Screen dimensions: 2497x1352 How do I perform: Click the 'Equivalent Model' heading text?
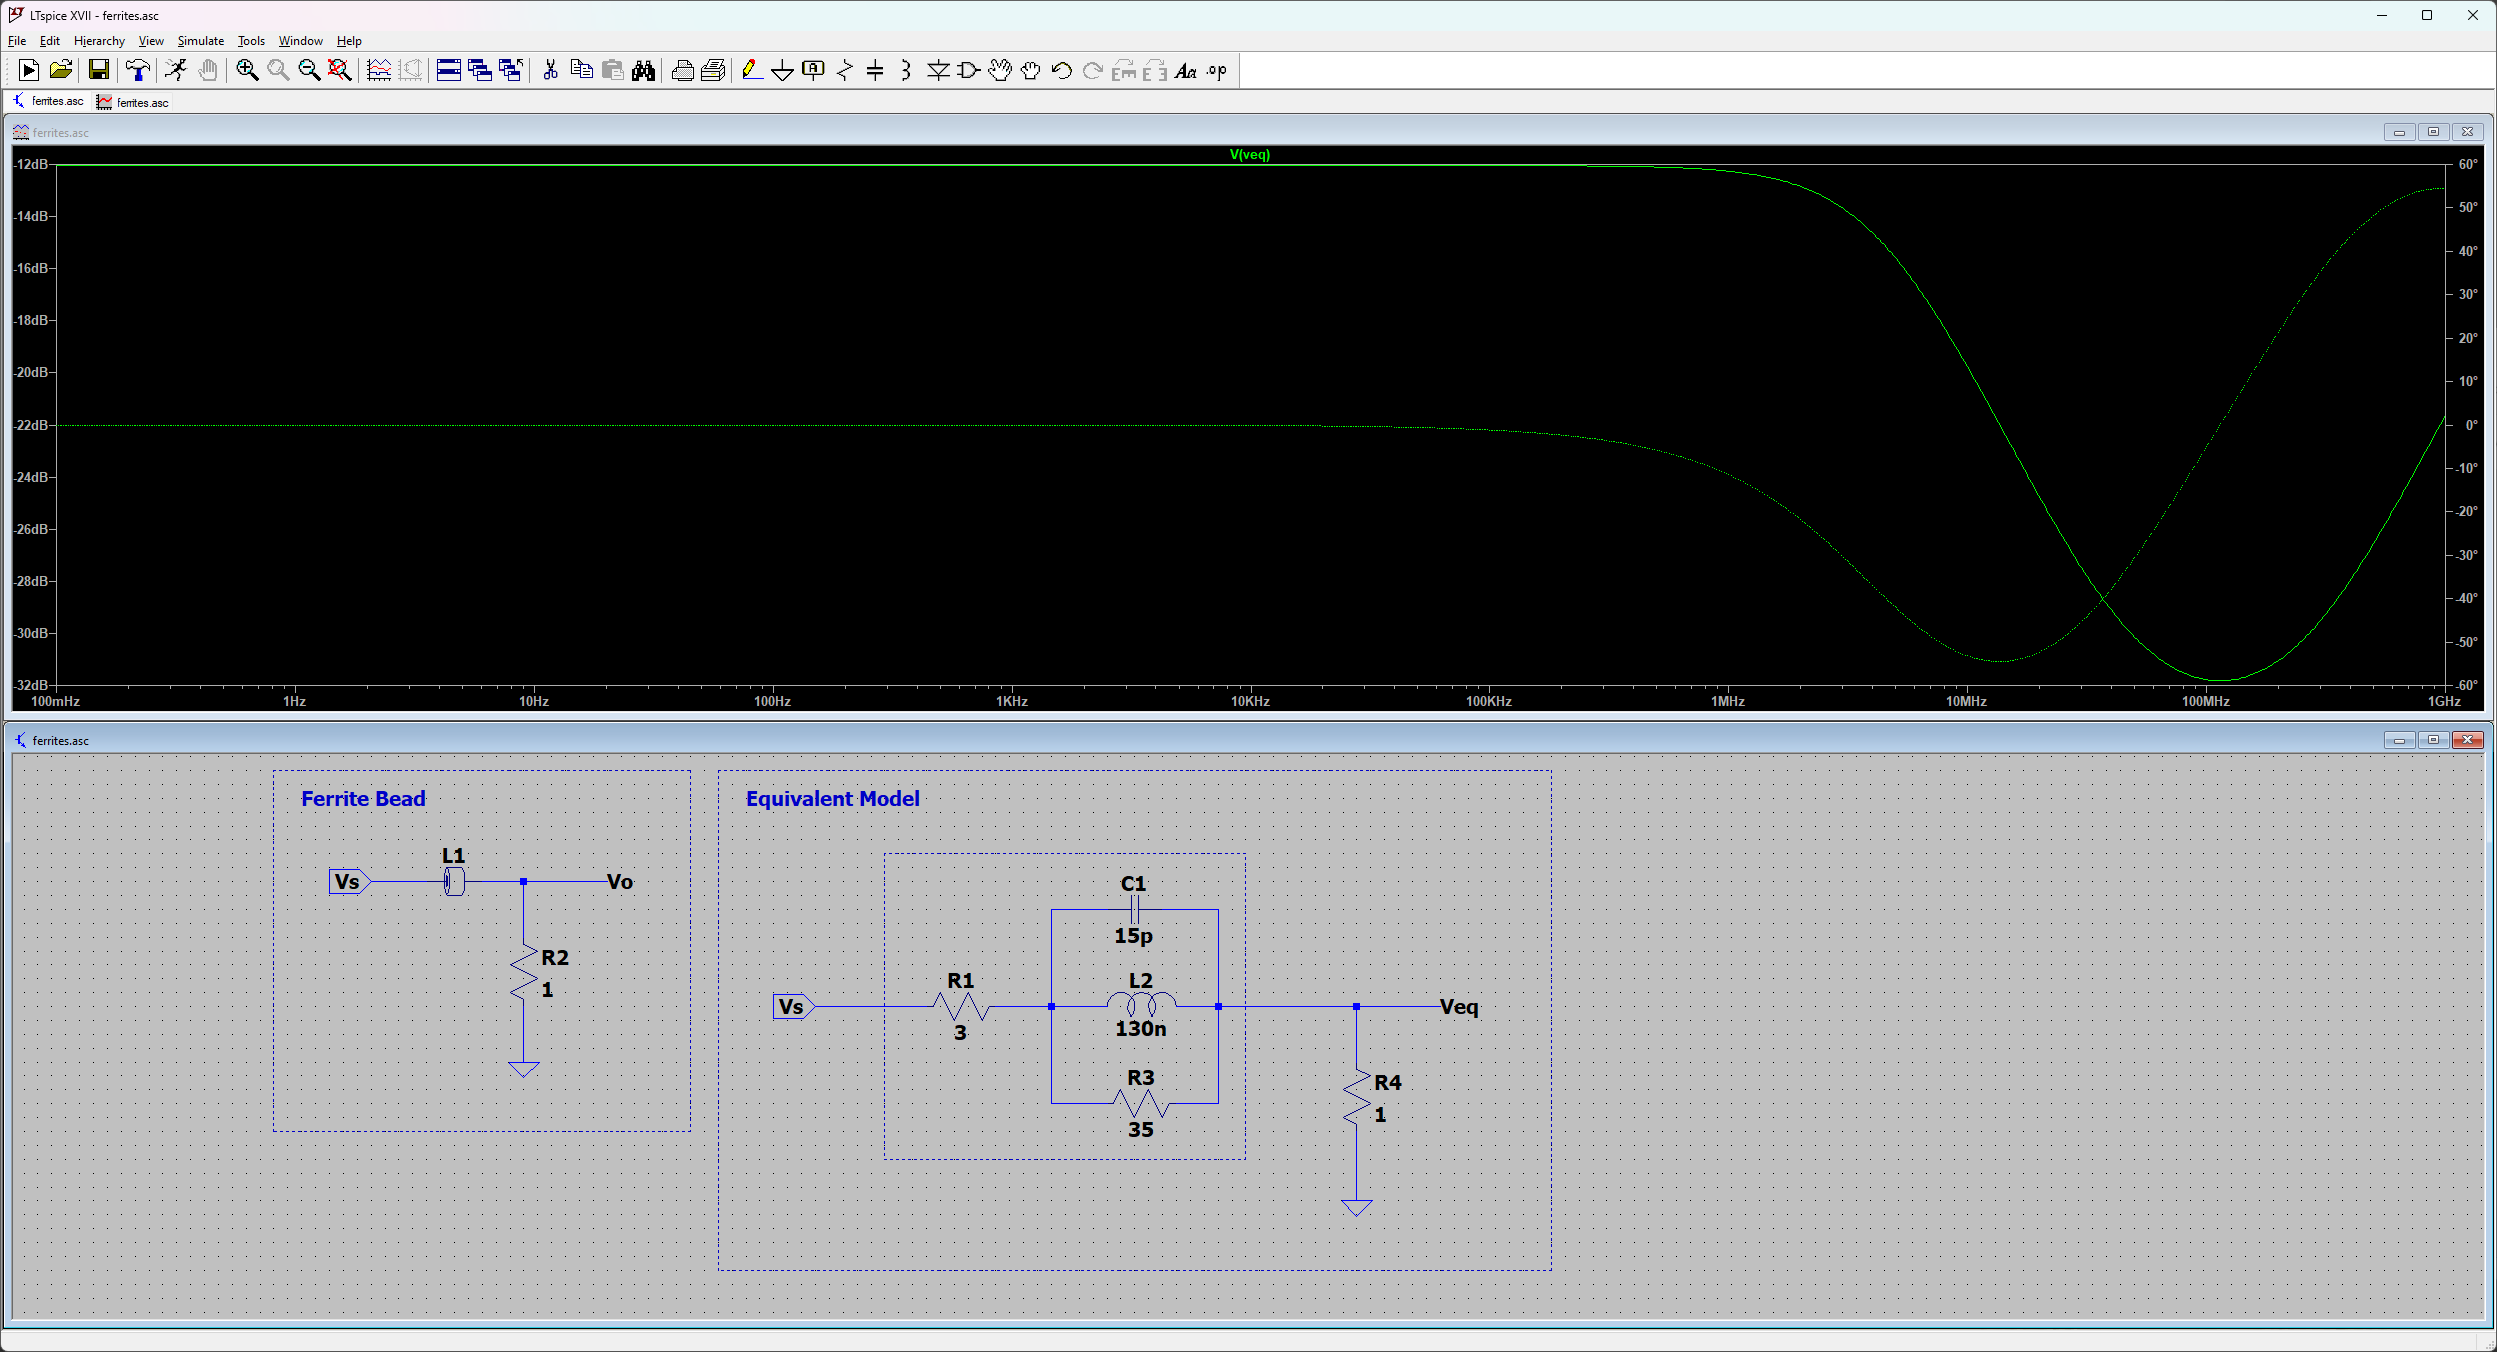pos(833,799)
